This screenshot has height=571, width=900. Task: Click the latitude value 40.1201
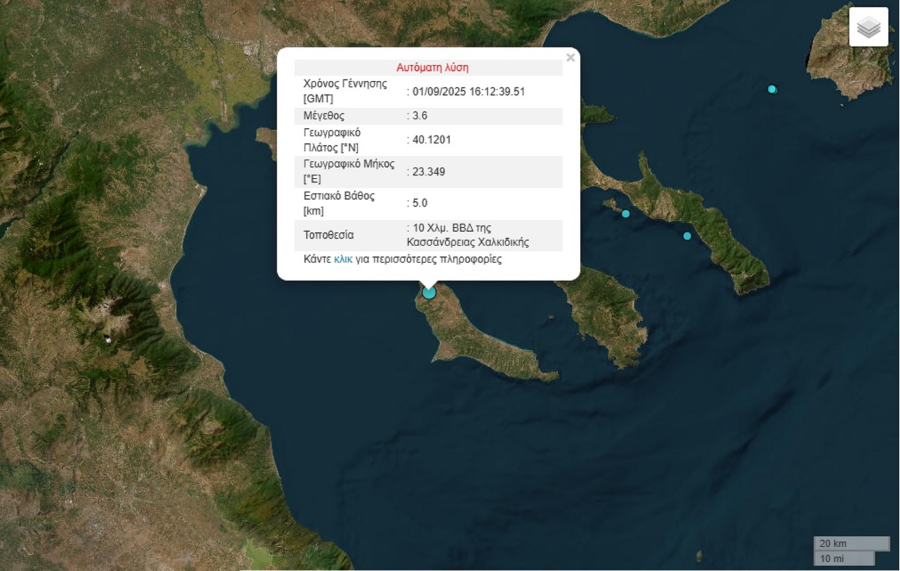click(x=431, y=140)
